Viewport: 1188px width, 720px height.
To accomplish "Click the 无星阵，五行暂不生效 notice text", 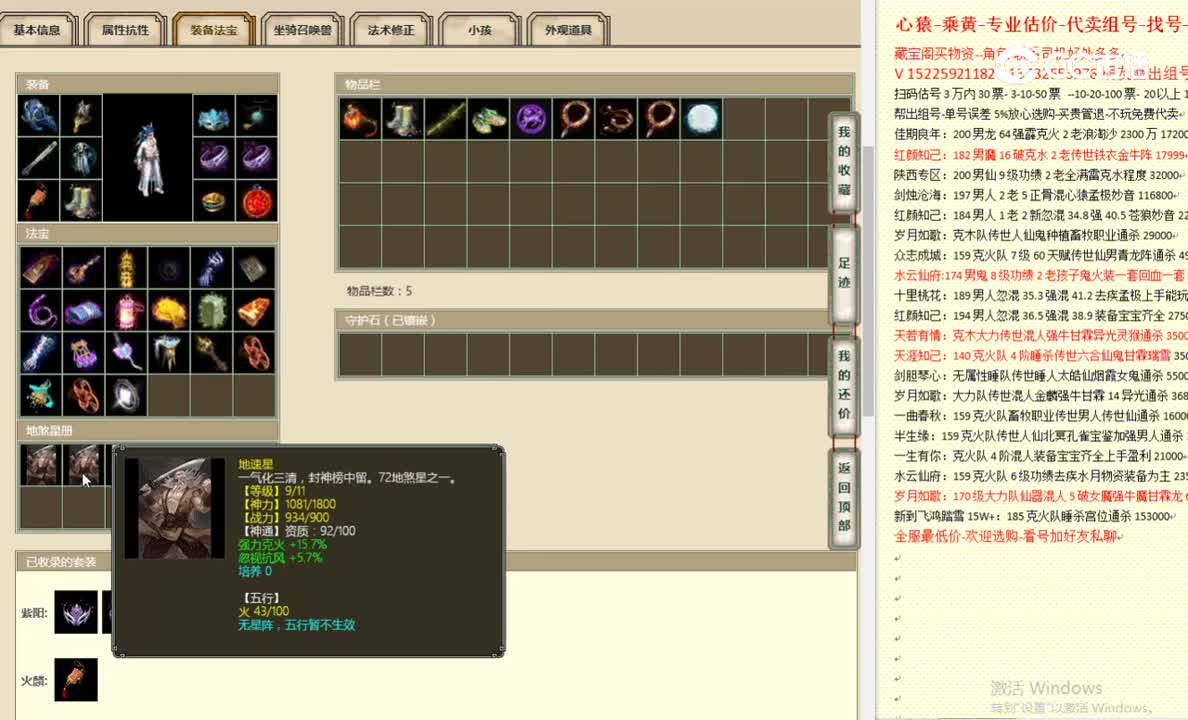I will (297, 625).
